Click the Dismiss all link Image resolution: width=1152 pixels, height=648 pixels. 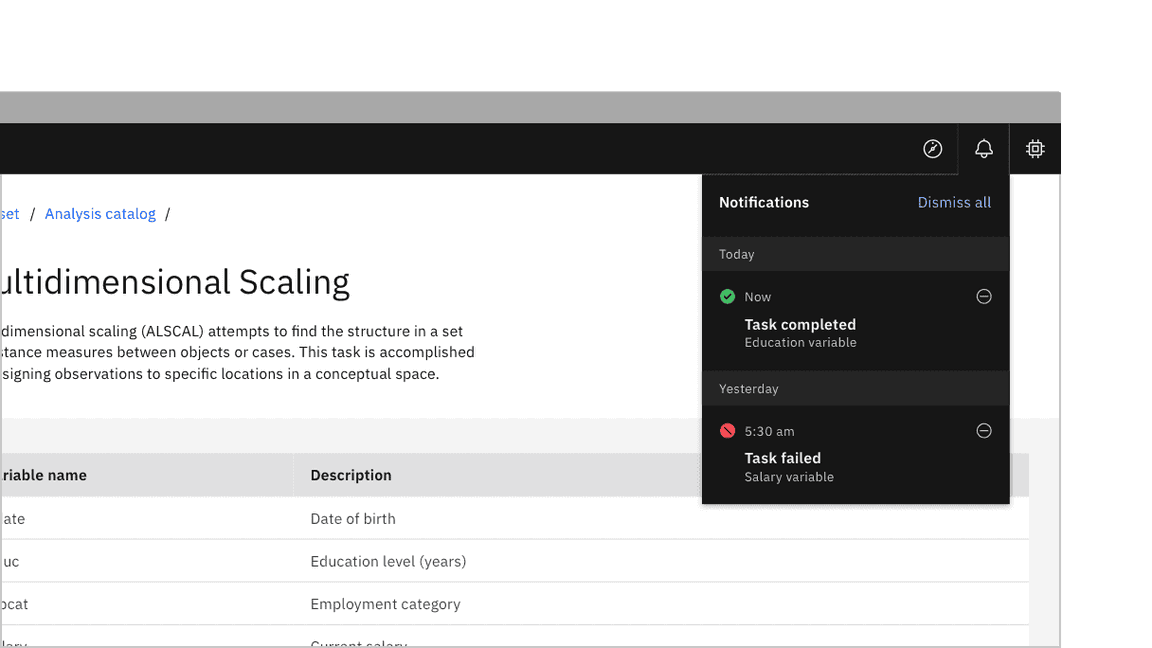tap(954, 203)
